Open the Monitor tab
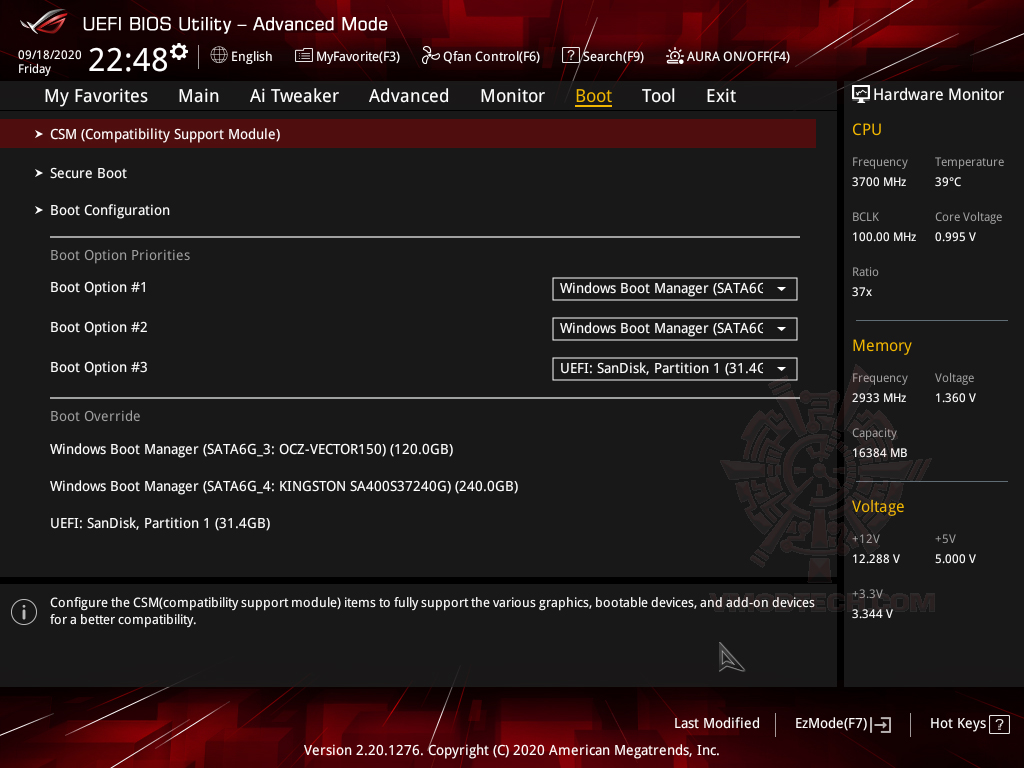 [x=512, y=96]
